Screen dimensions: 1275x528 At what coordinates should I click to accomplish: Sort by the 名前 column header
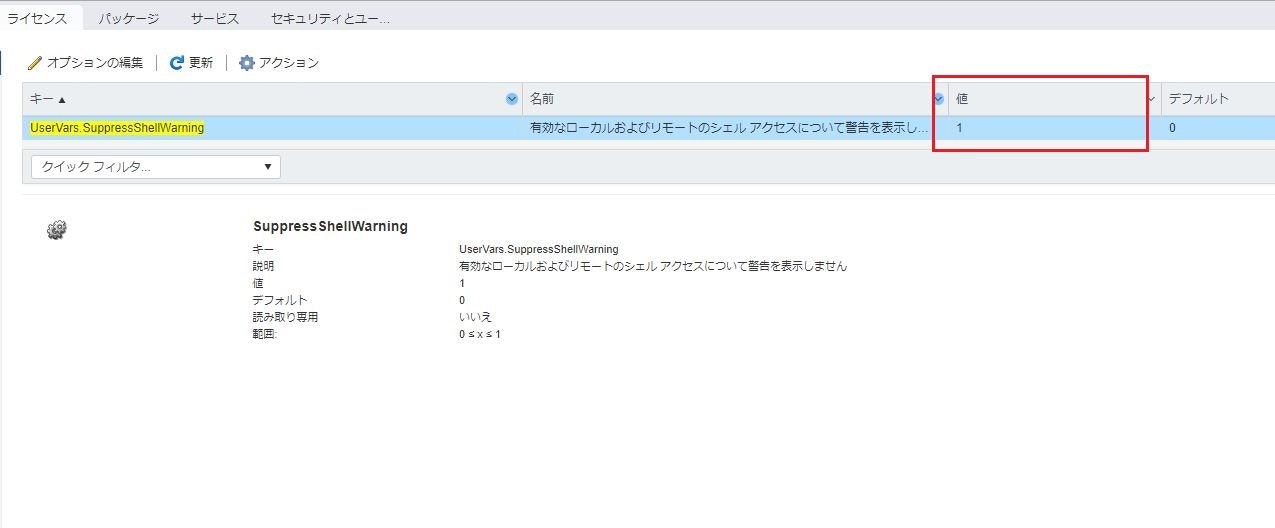(735, 99)
